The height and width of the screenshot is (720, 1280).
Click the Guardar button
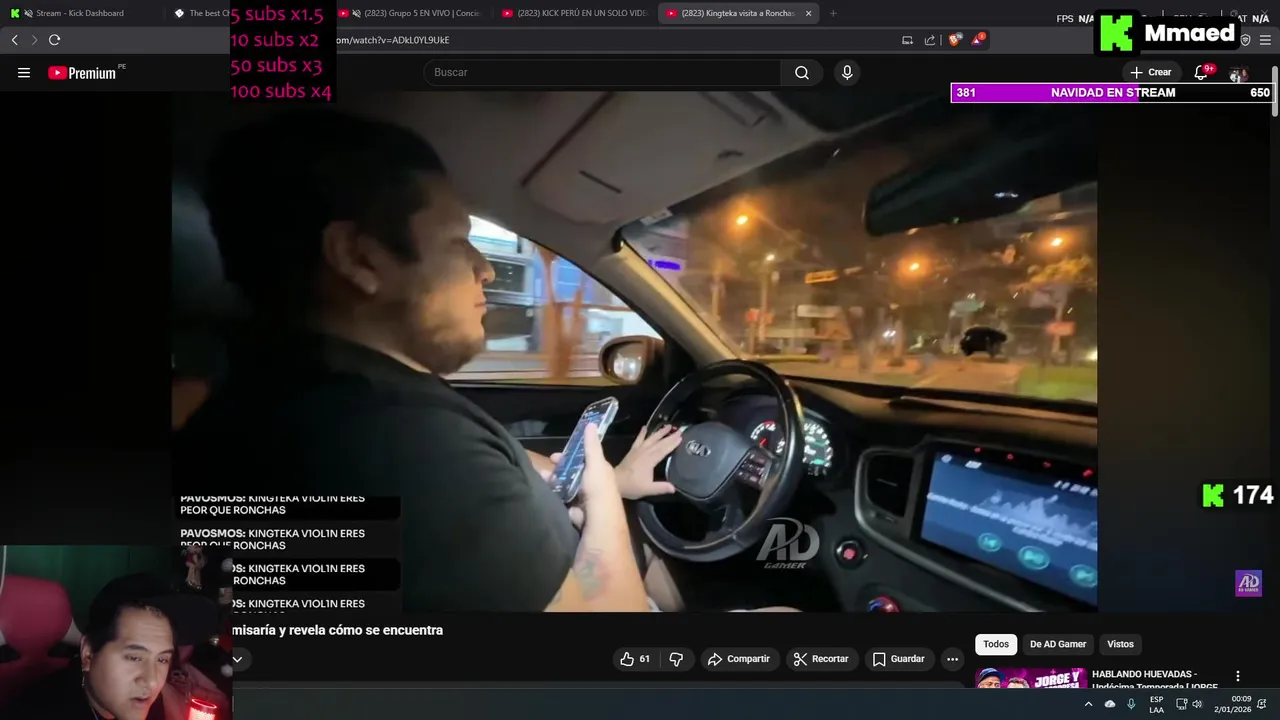898,659
